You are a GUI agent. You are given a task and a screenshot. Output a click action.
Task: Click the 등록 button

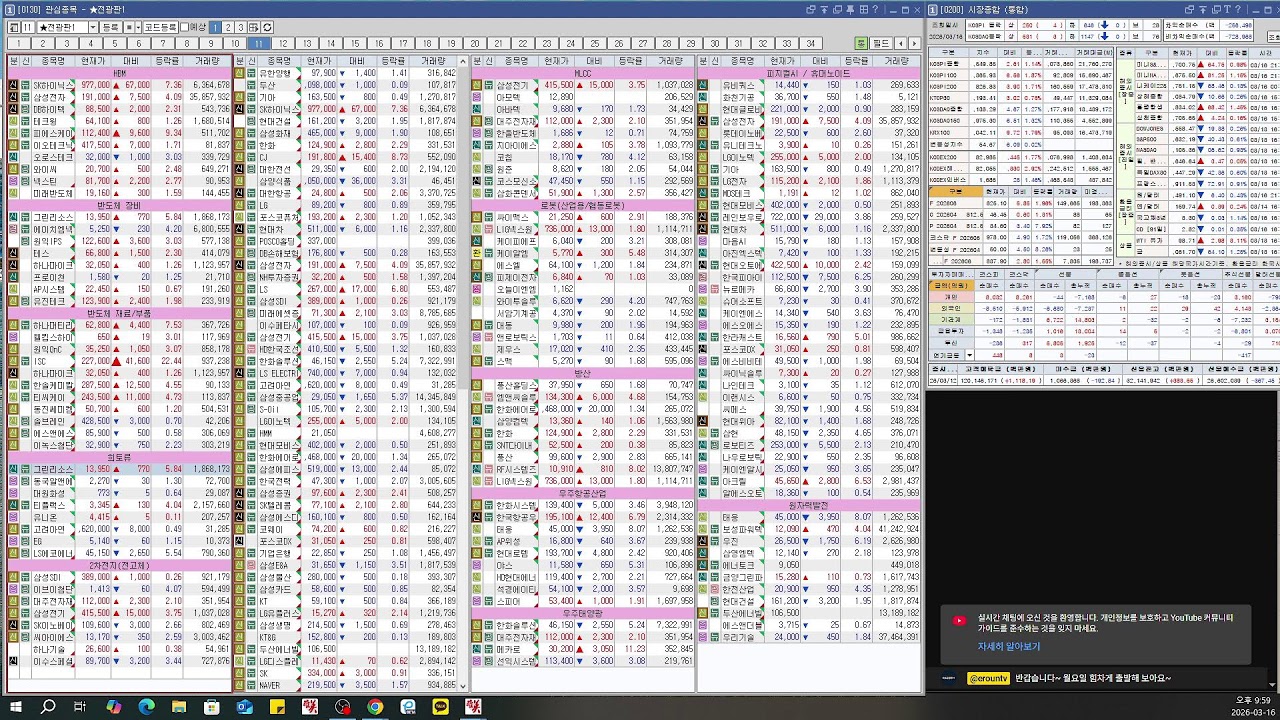(x=111, y=27)
